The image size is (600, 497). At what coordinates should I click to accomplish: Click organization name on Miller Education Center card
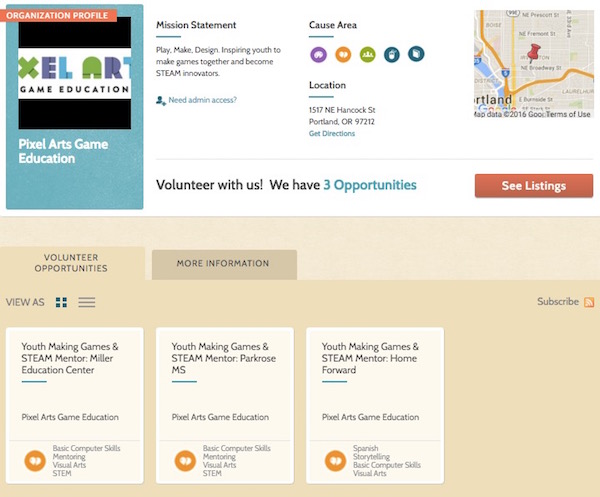(70, 417)
